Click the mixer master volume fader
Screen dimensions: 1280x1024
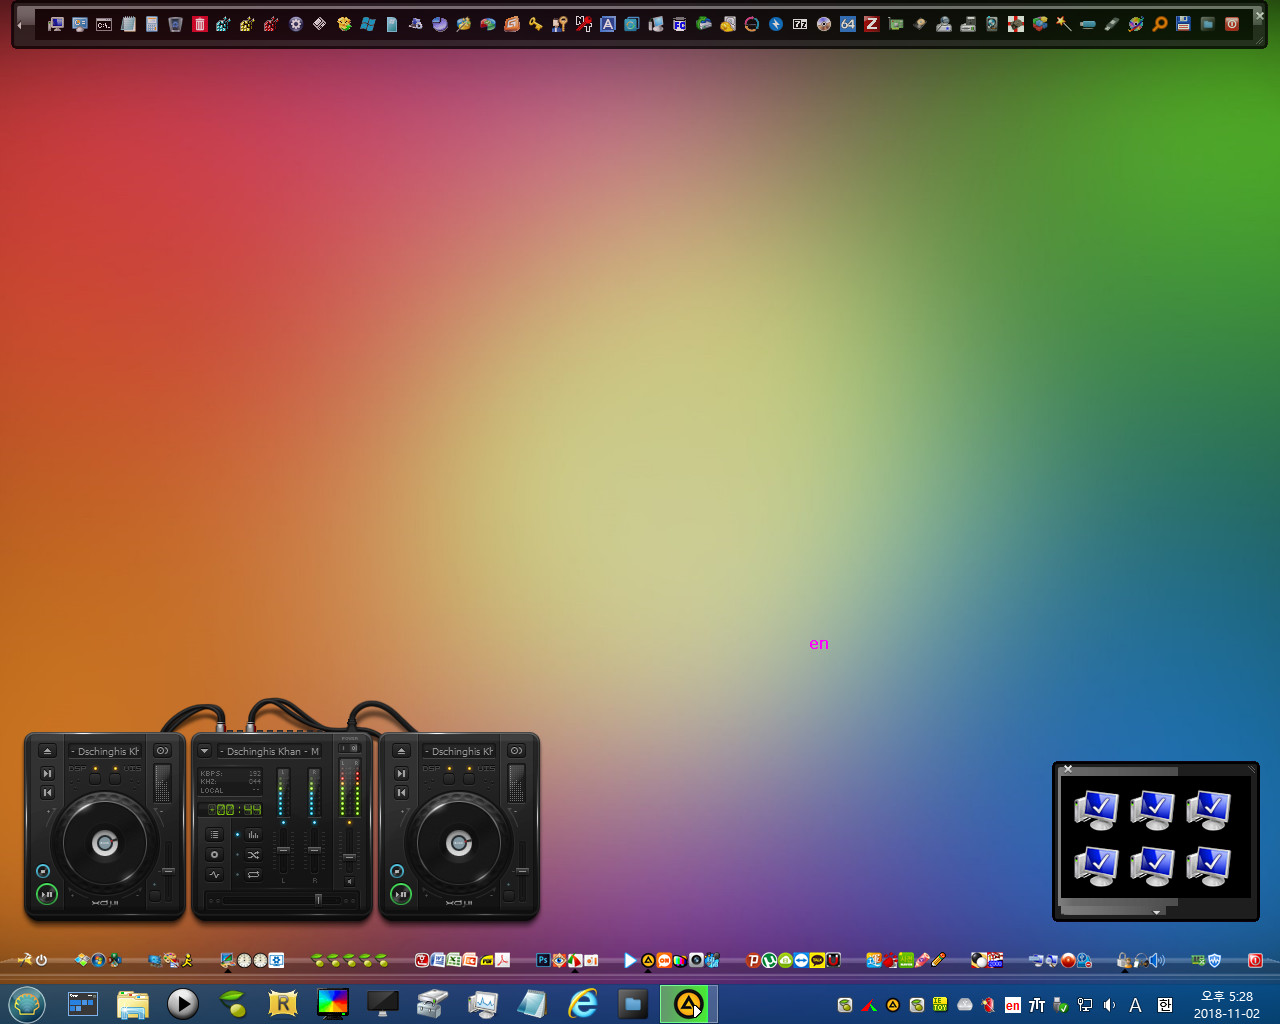[349, 857]
